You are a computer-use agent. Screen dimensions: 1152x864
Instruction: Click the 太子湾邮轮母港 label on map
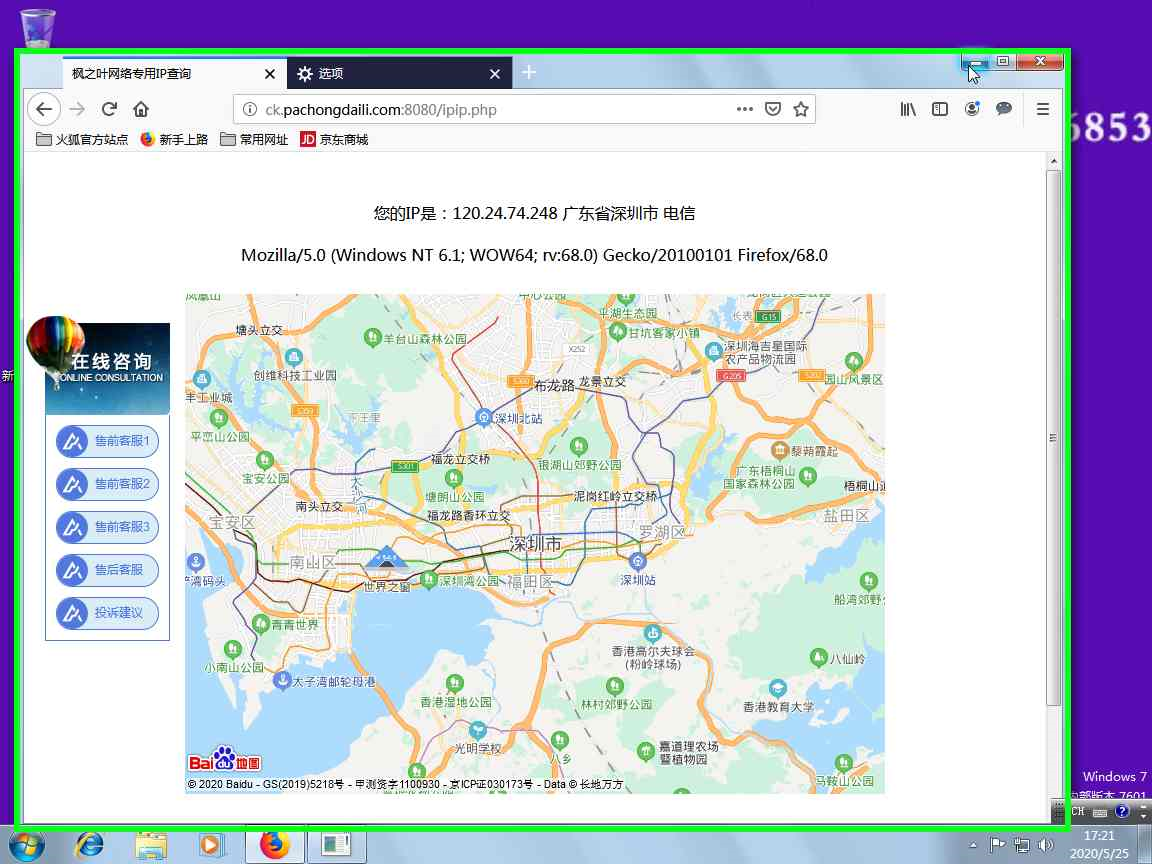click(x=334, y=682)
